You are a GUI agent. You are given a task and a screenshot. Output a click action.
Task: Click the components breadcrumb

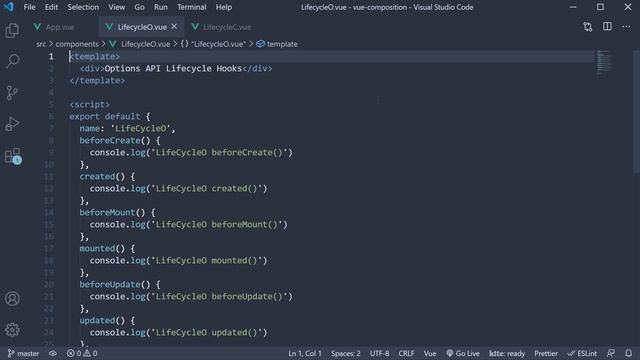pos(77,44)
